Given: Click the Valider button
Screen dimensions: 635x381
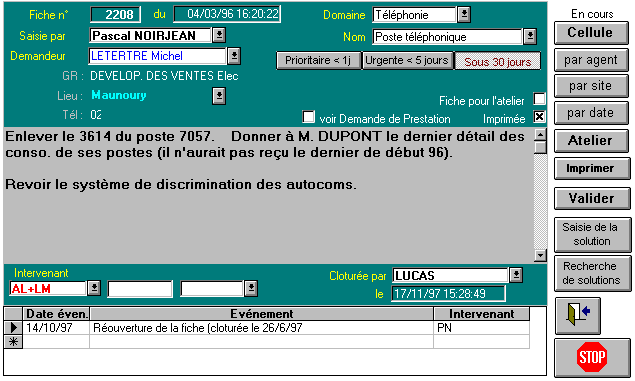Looking at the screenshot, I should pyautogui.click(x=592, y=198).
